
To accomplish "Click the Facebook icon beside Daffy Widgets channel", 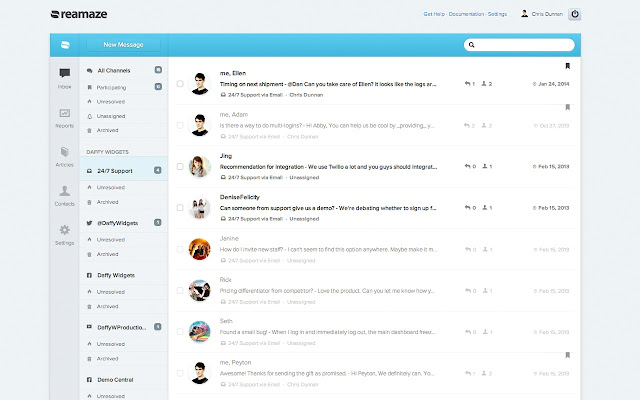I will point(89,275).
